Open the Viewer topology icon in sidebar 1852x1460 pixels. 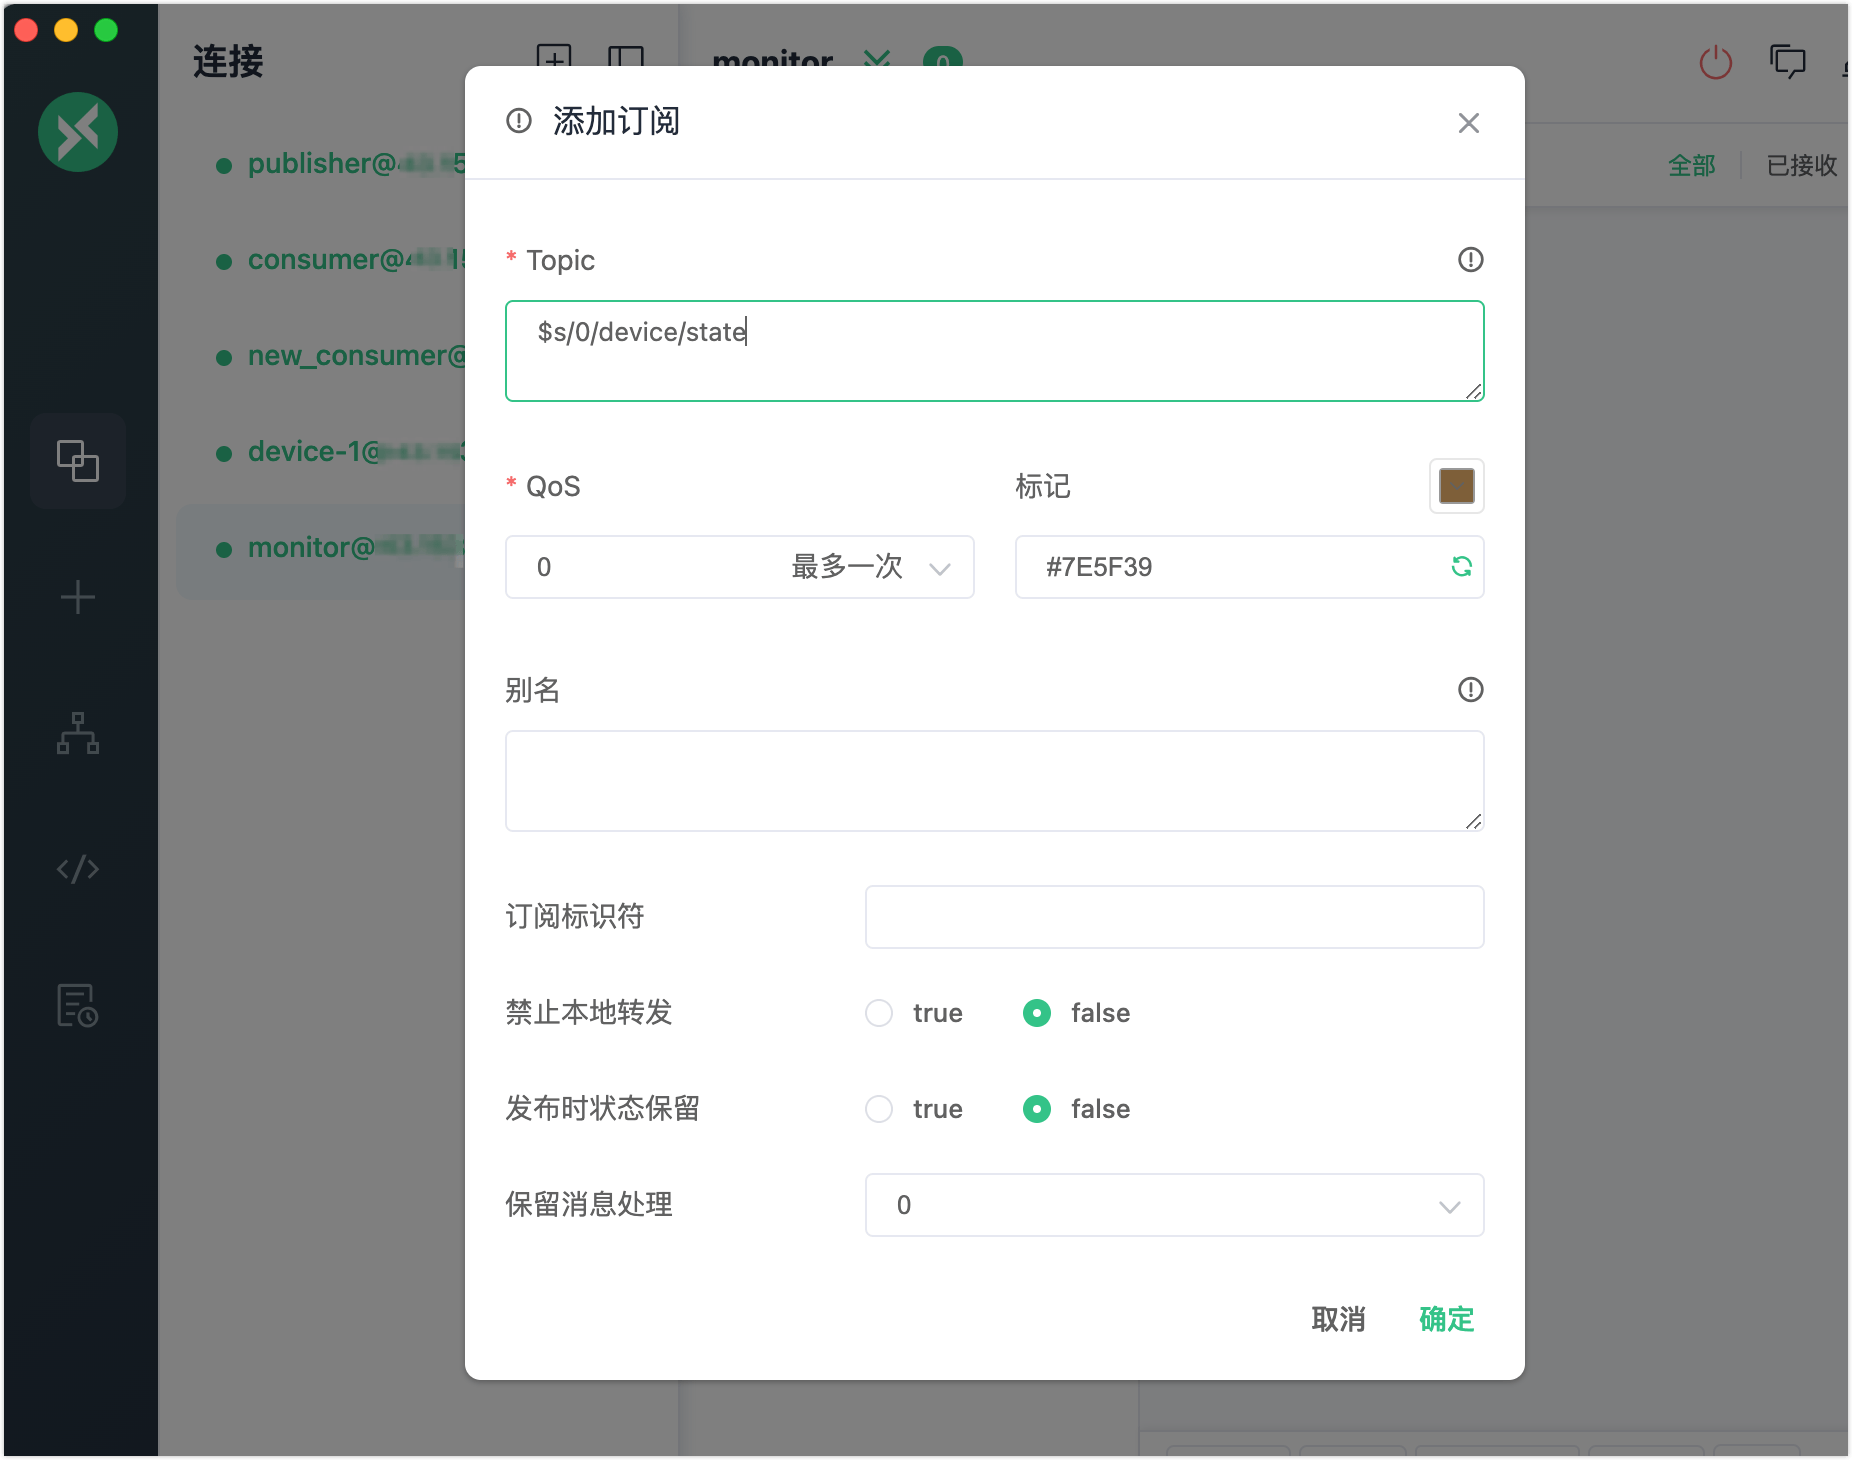[78, 733]
